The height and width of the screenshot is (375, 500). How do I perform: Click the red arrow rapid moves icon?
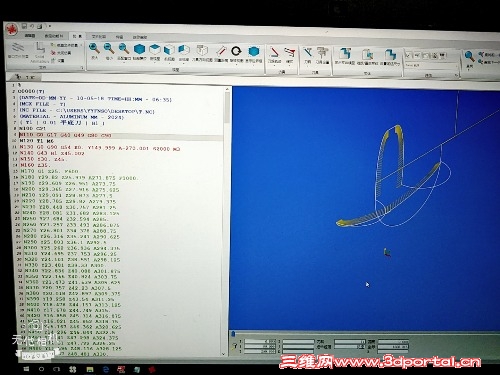pos(290,53)
